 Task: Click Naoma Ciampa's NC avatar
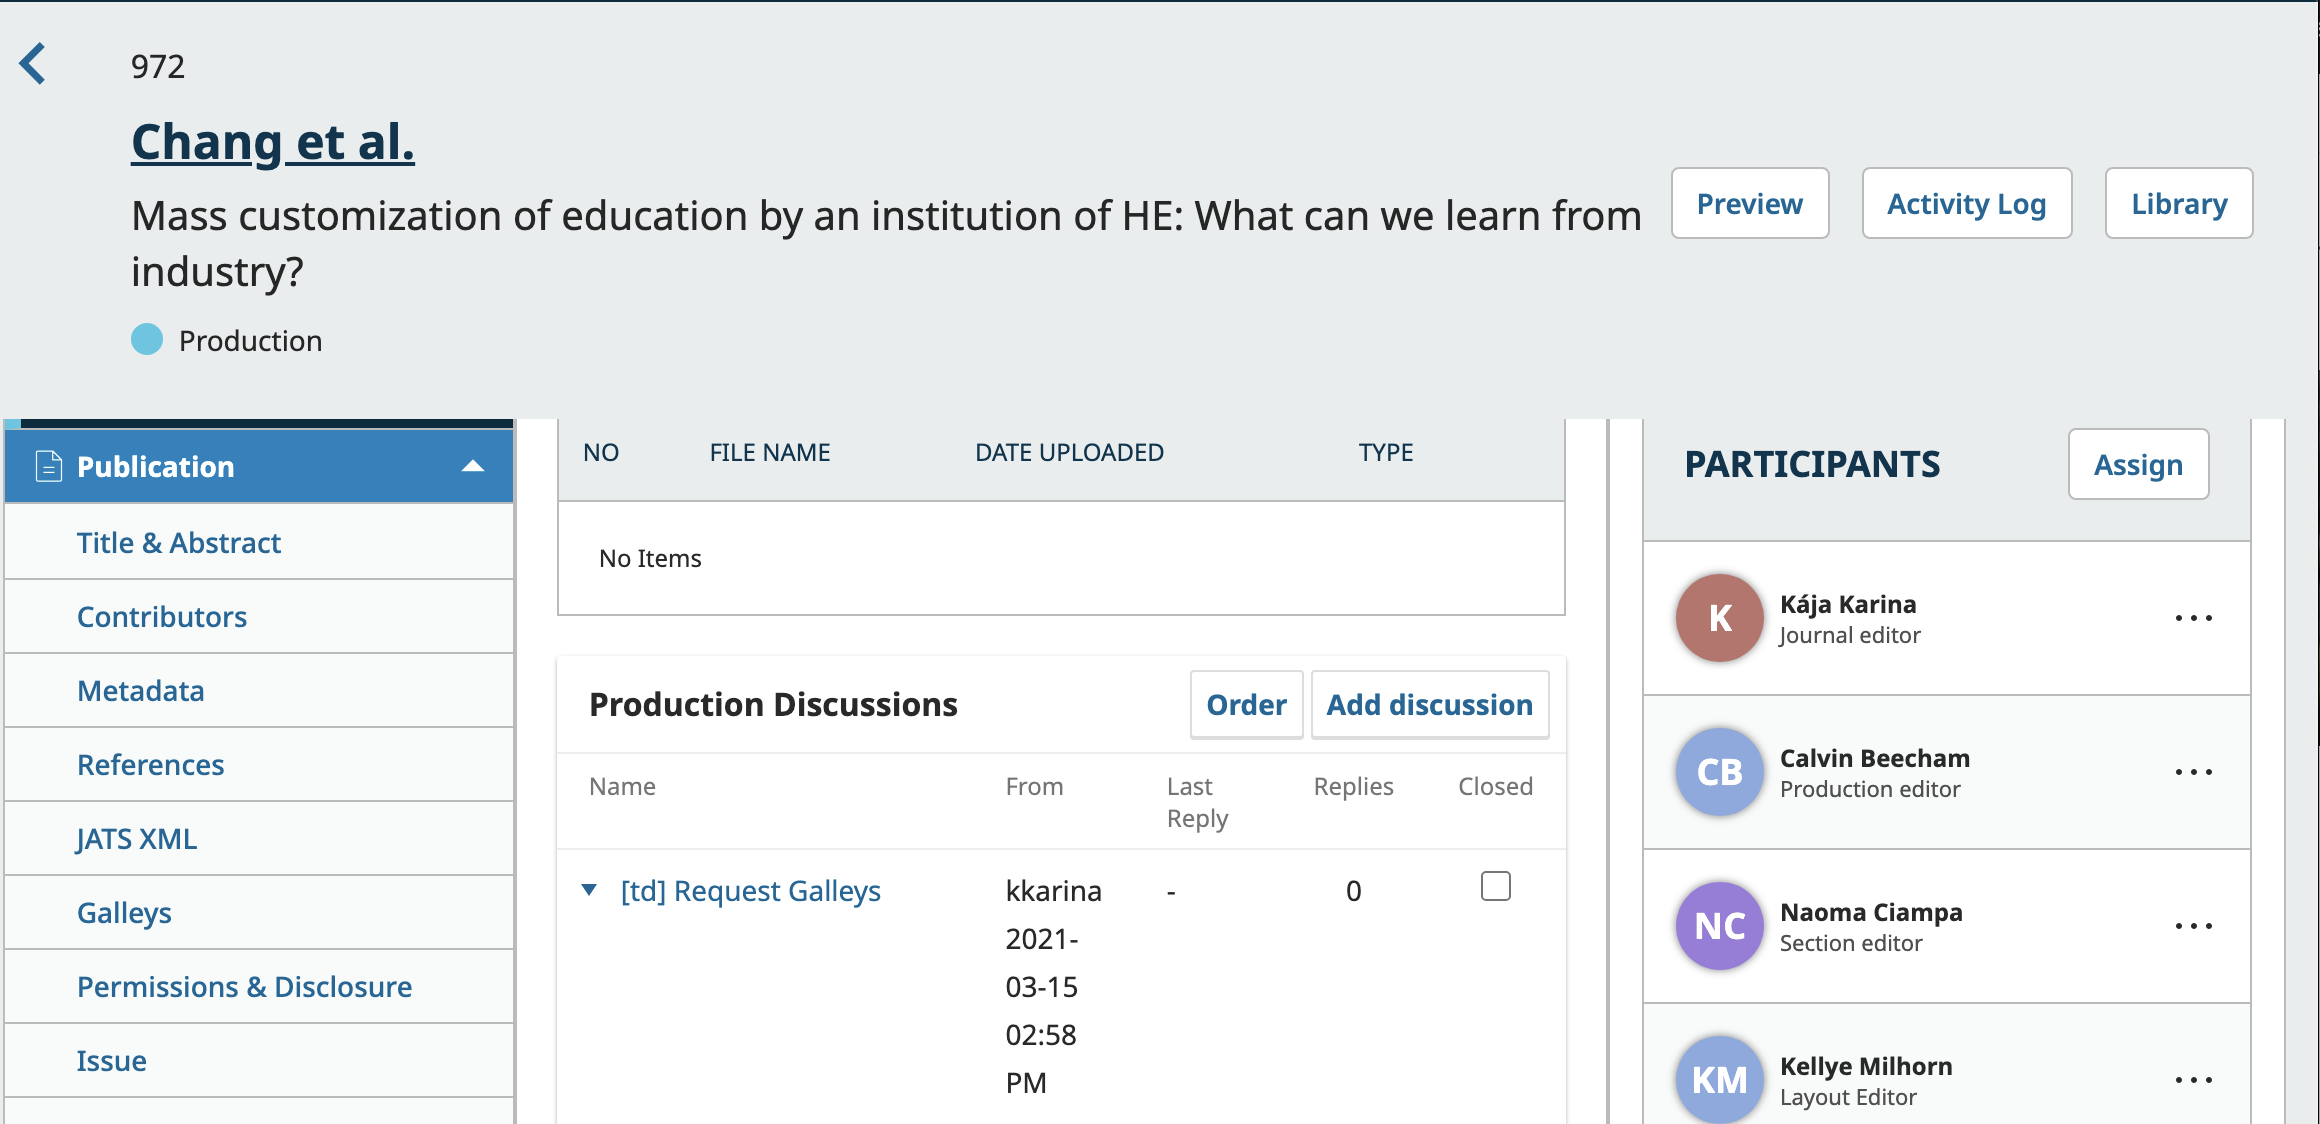point(1719,926)
